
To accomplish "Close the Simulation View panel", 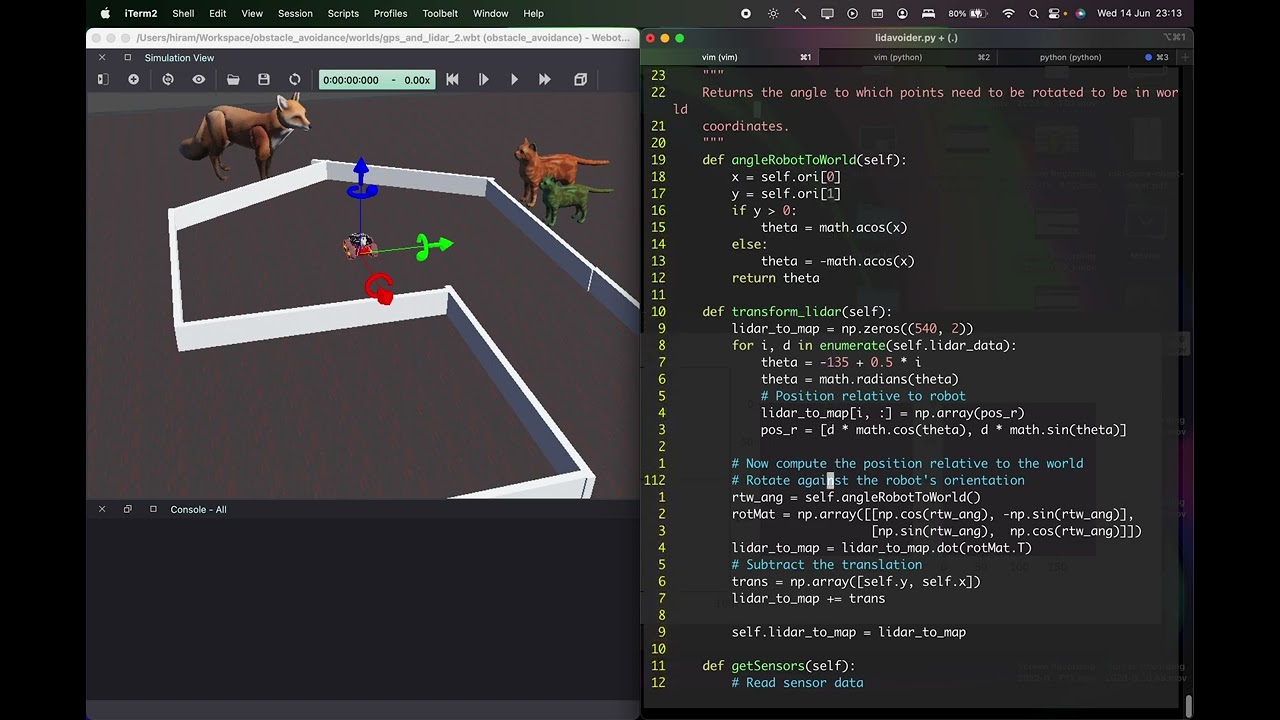I will point(102,58).
